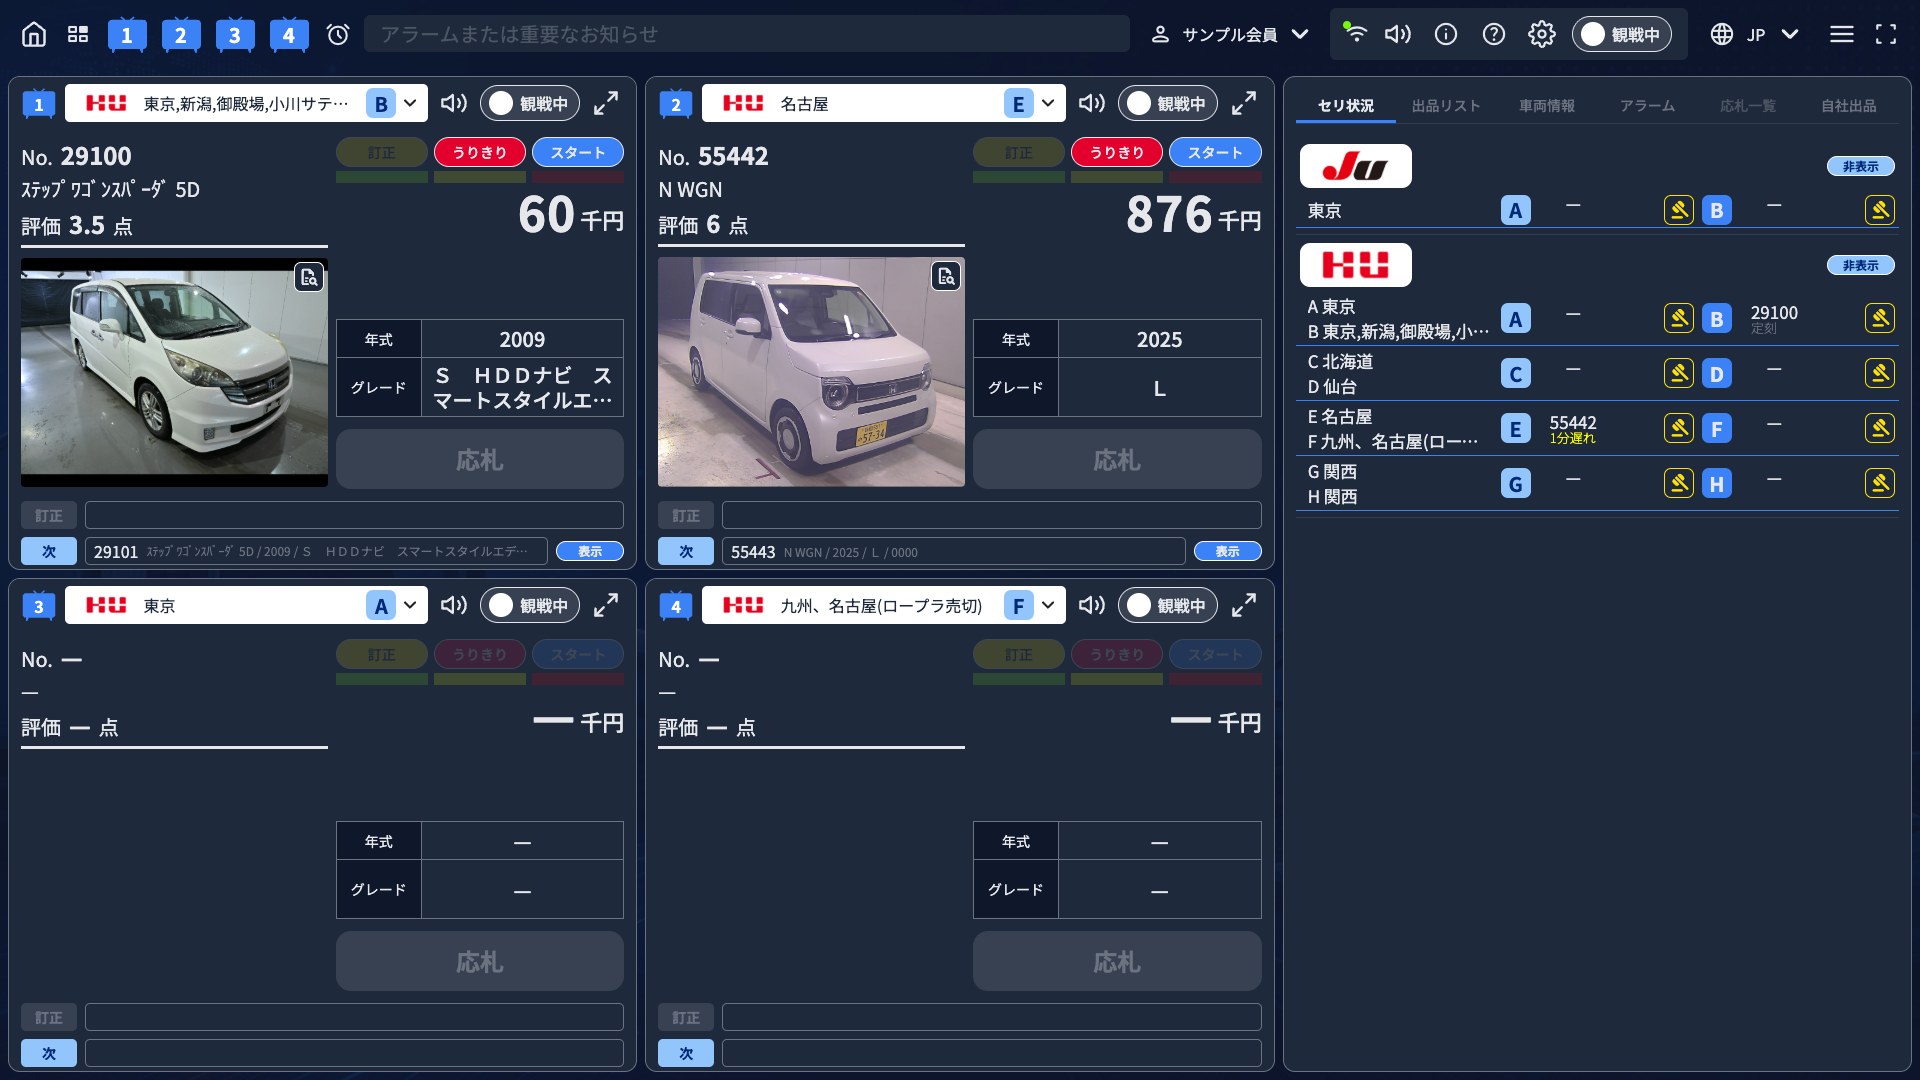Open the JP language dropdown
This screenshot has height=1080, width=1920.
click(1755, 34)
